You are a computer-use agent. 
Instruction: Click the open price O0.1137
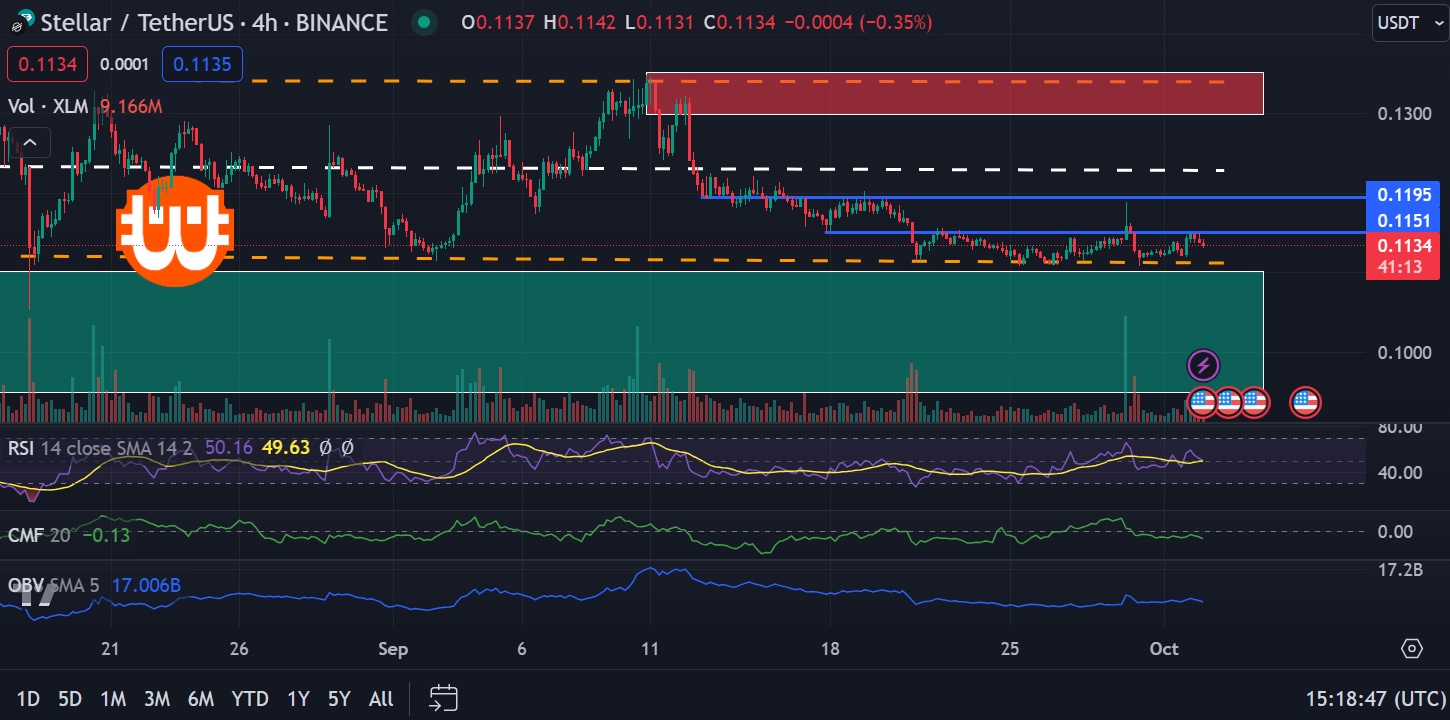coord(499,22)
